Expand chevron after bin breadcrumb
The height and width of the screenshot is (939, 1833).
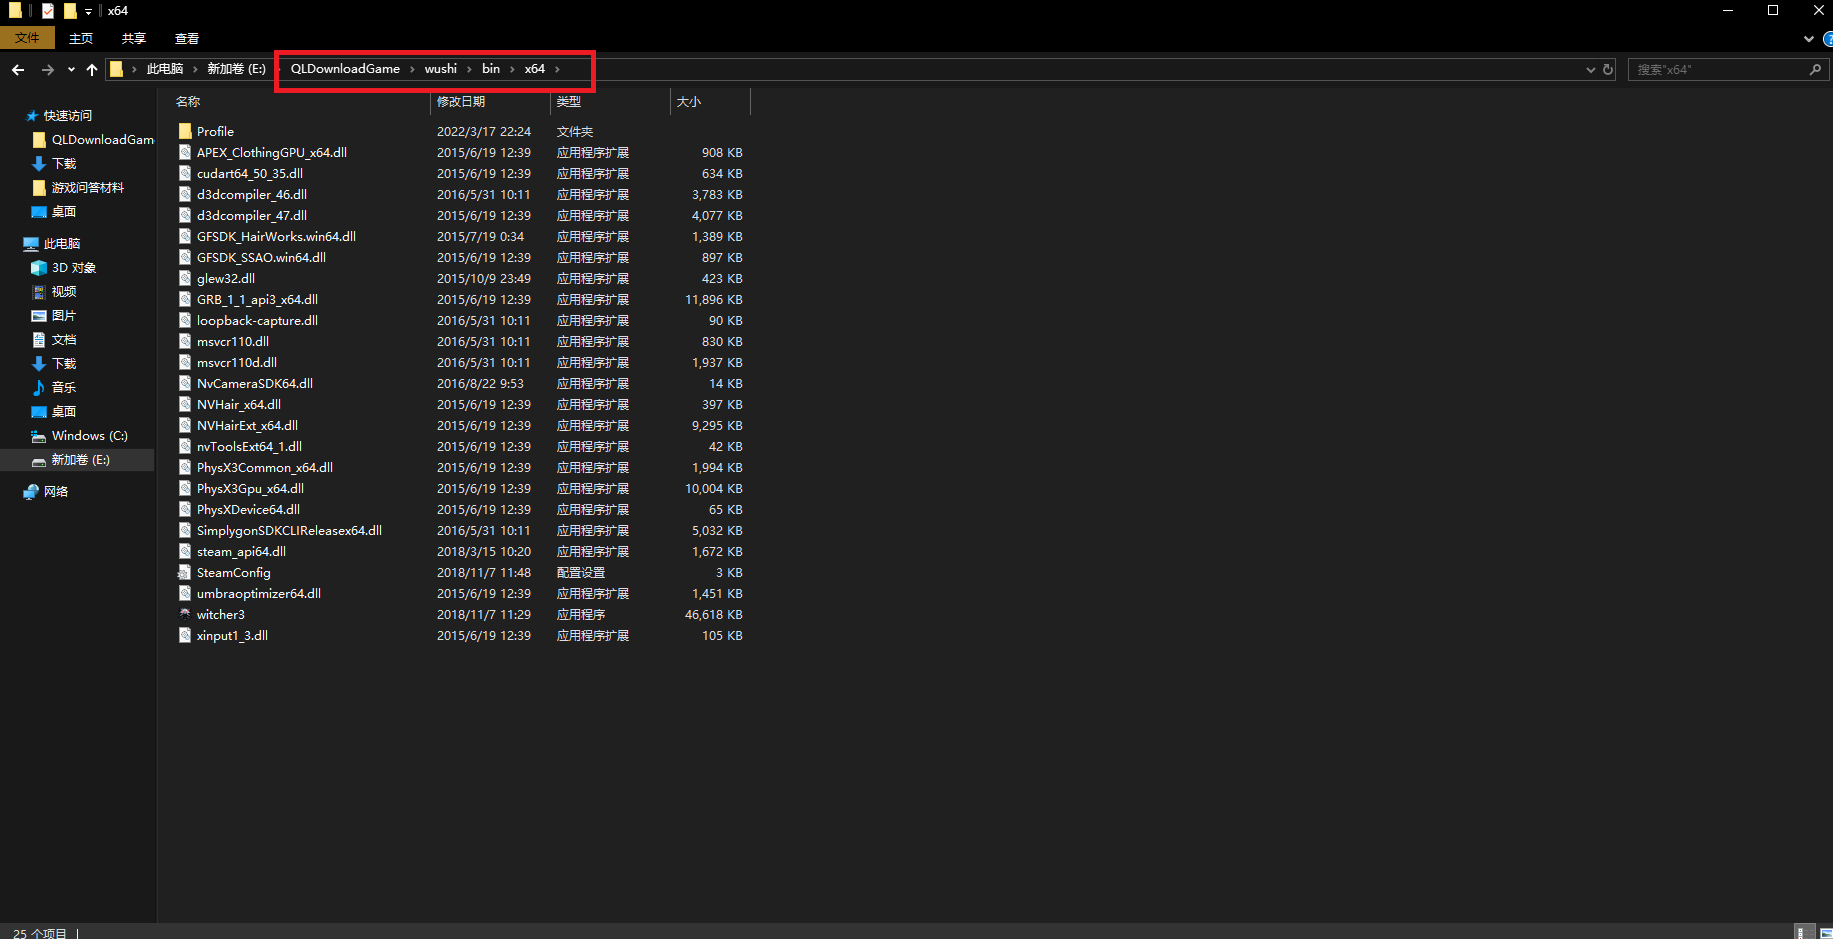512,69
